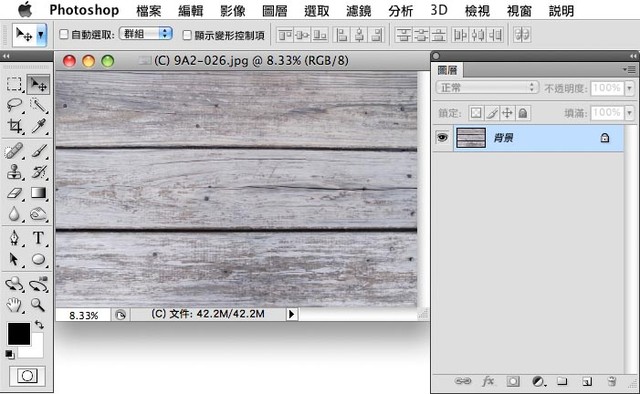Image resolution: width=640 pixels, height=394 pixels.
Task: Click the 8.33% zoom level field
Action: tap(84, 315)
